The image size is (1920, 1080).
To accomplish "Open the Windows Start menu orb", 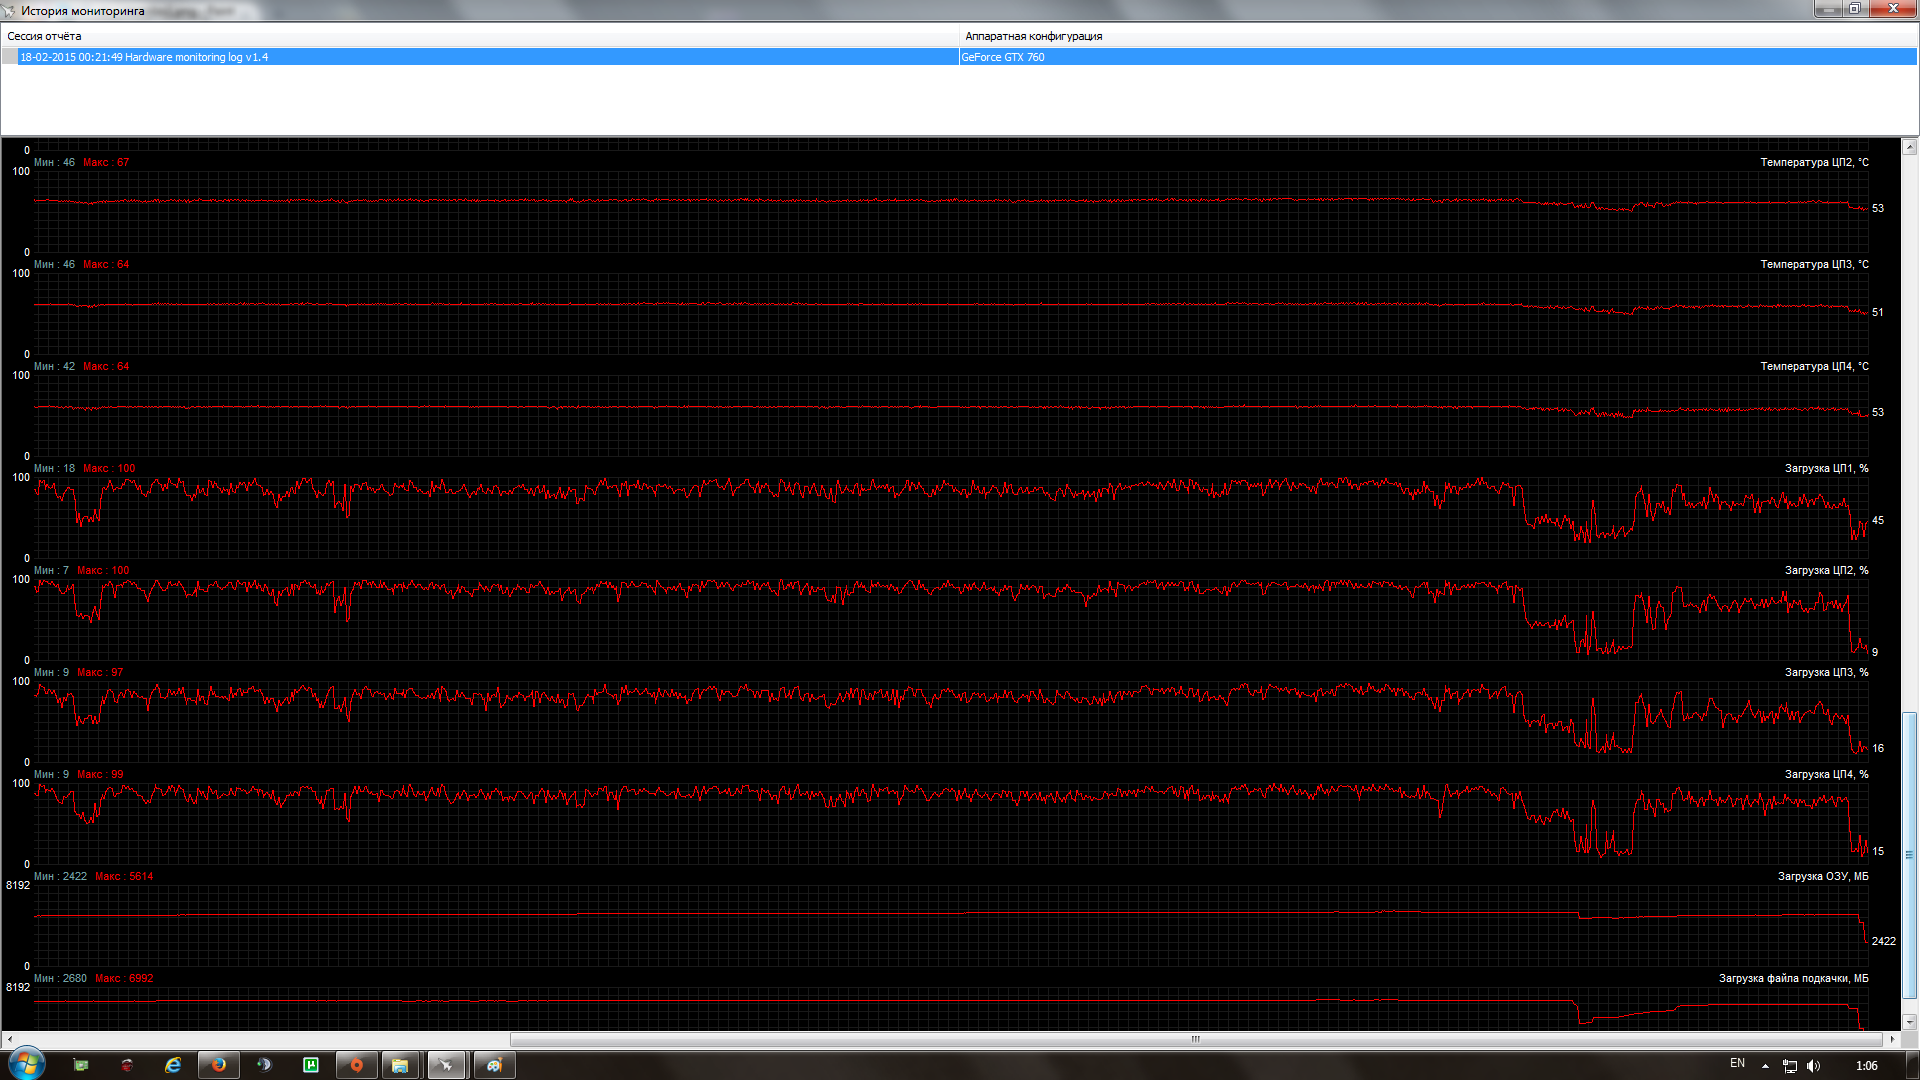I will pos(26,1064).
